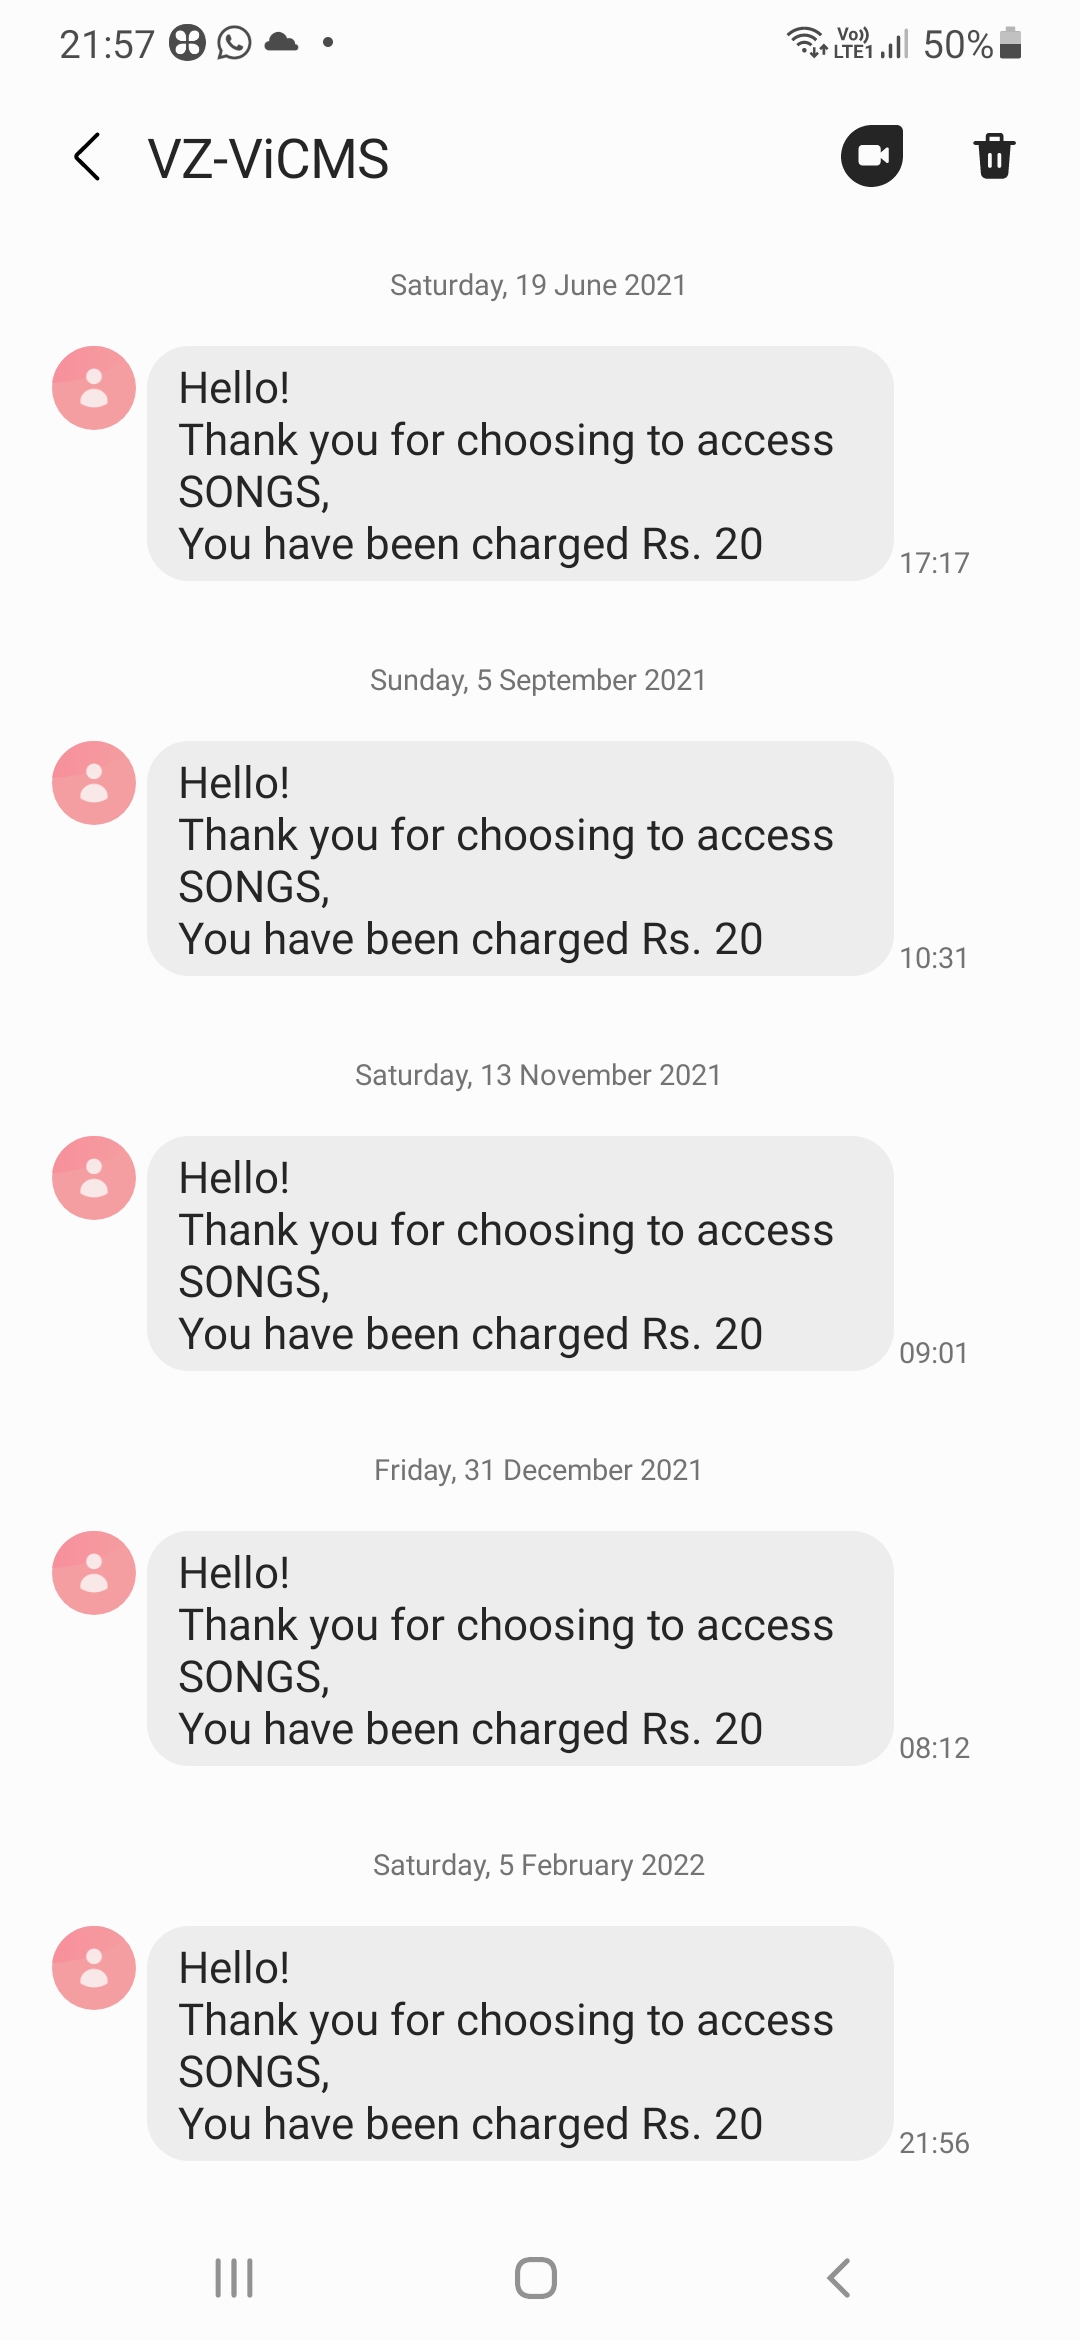The height and width of the screenshot is (2340, 1080).
Task: Select the message received at 10:31
Action: (x=520, y=859)
